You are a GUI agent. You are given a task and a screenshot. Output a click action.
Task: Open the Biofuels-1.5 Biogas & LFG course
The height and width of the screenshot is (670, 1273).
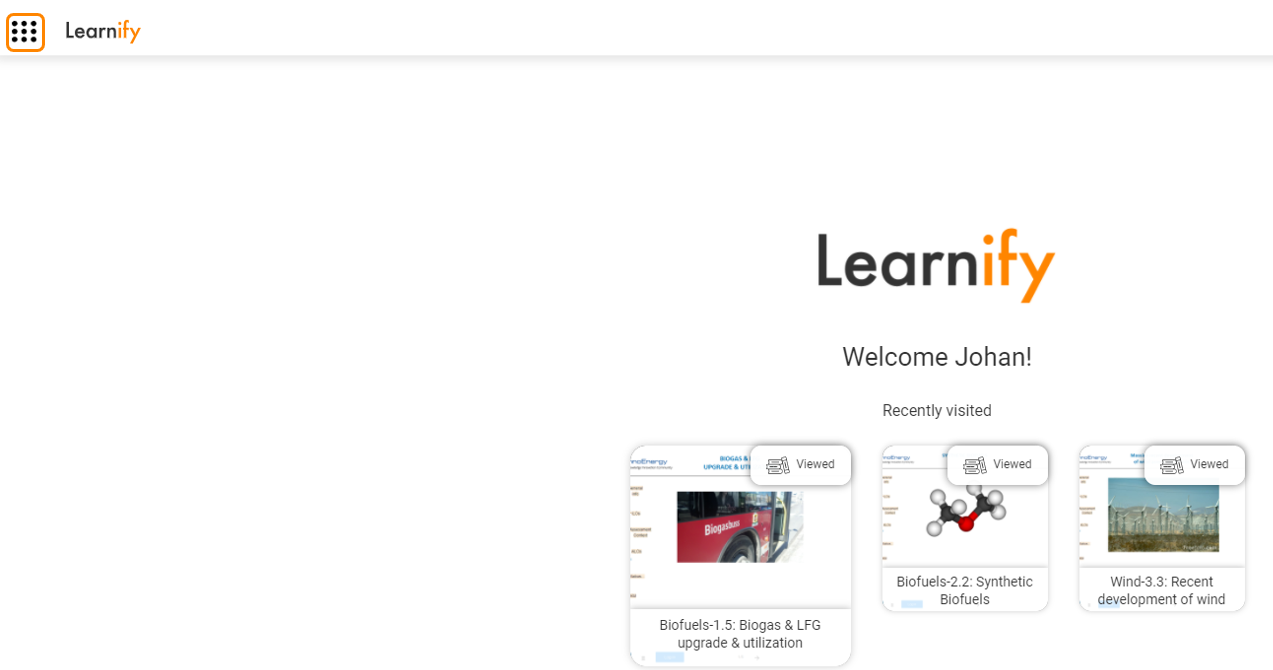(x=740, y=634)
